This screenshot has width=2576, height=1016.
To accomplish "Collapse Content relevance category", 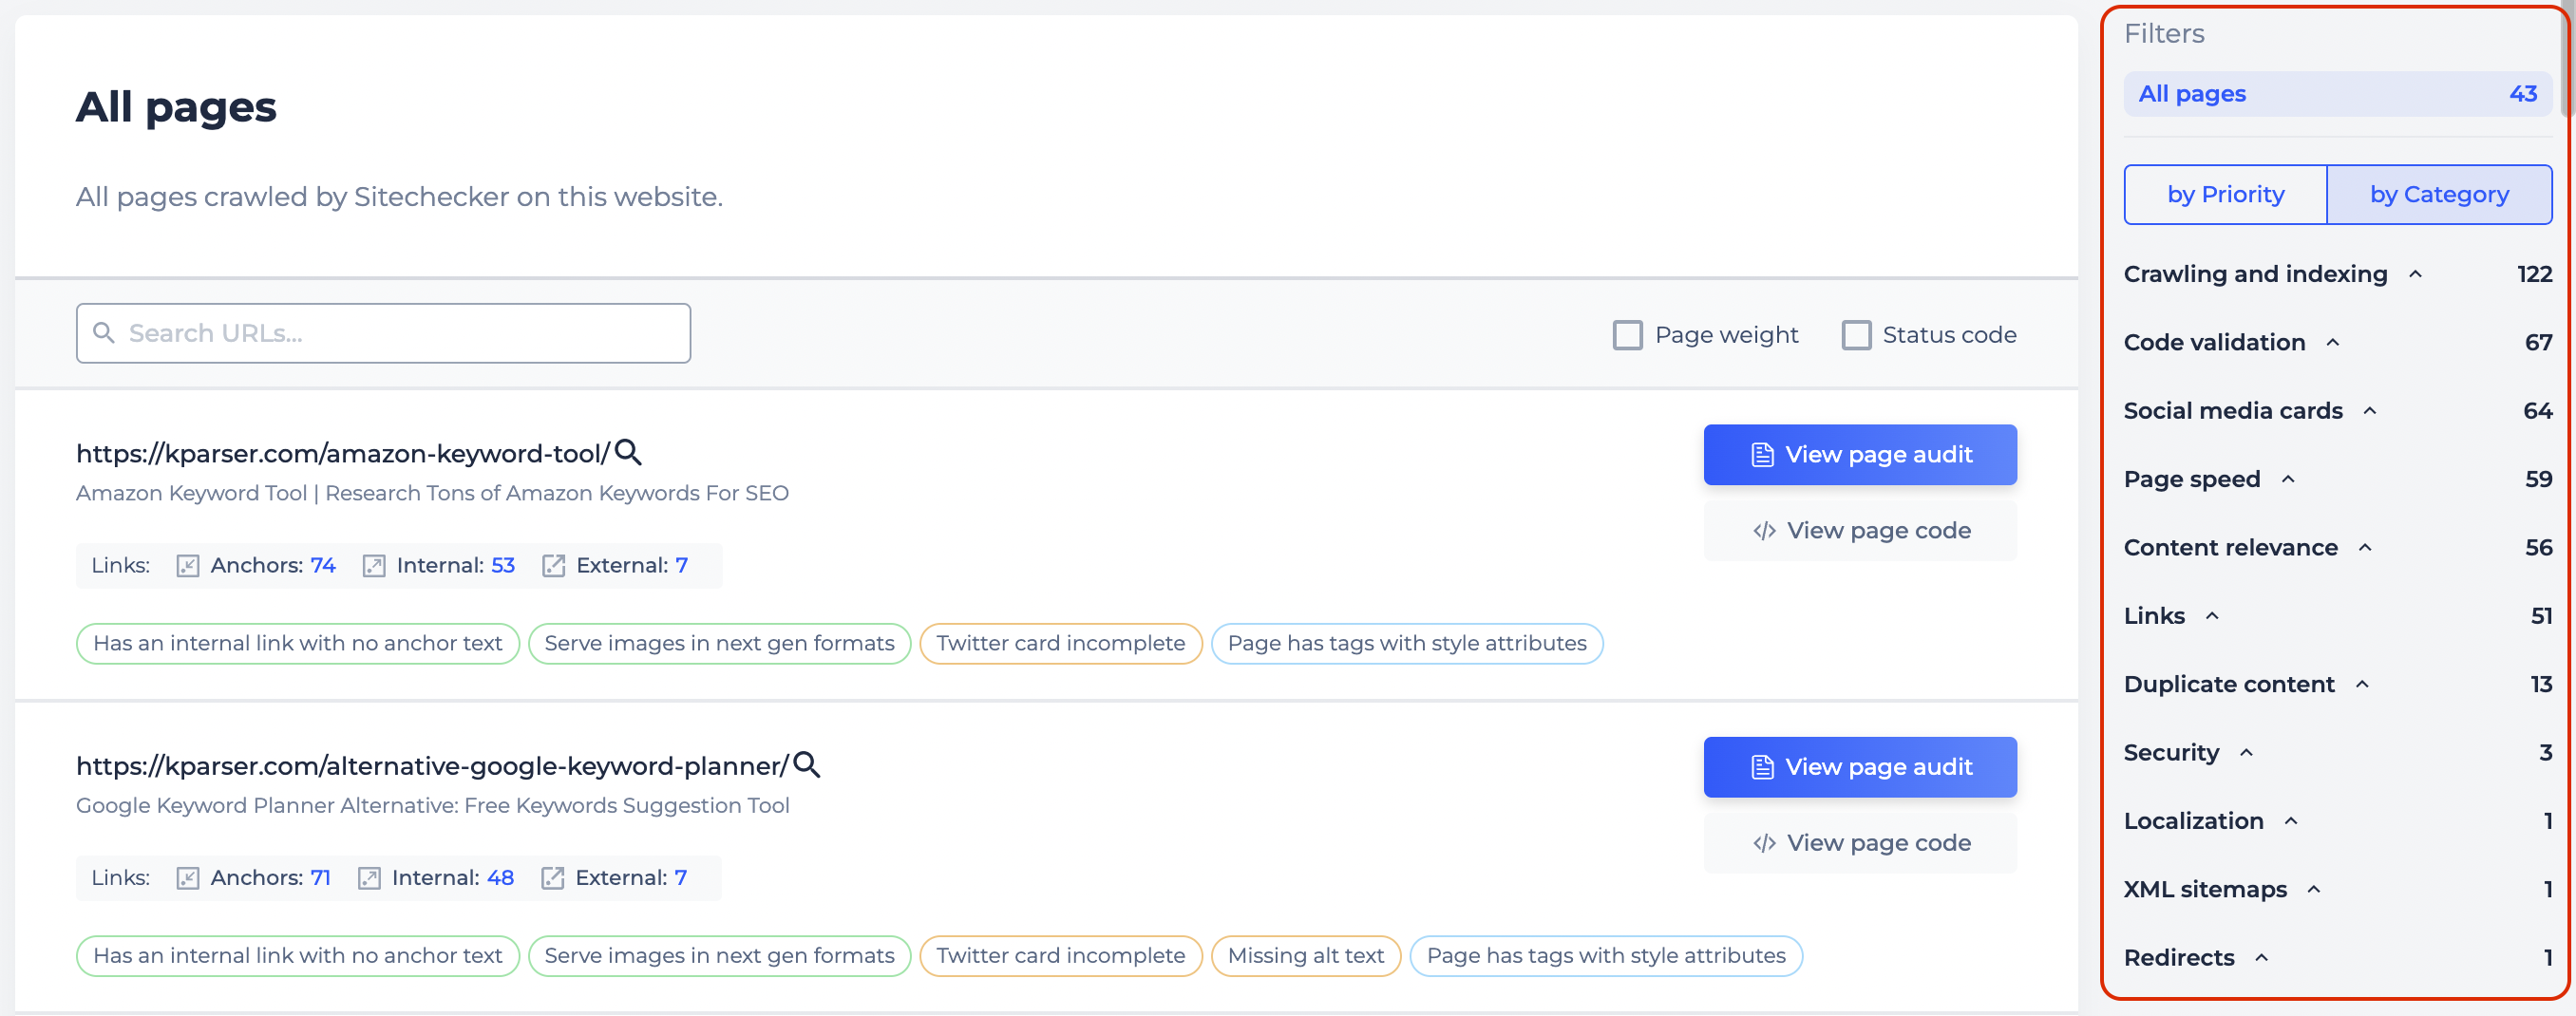I will click(x=2365, y=548).
